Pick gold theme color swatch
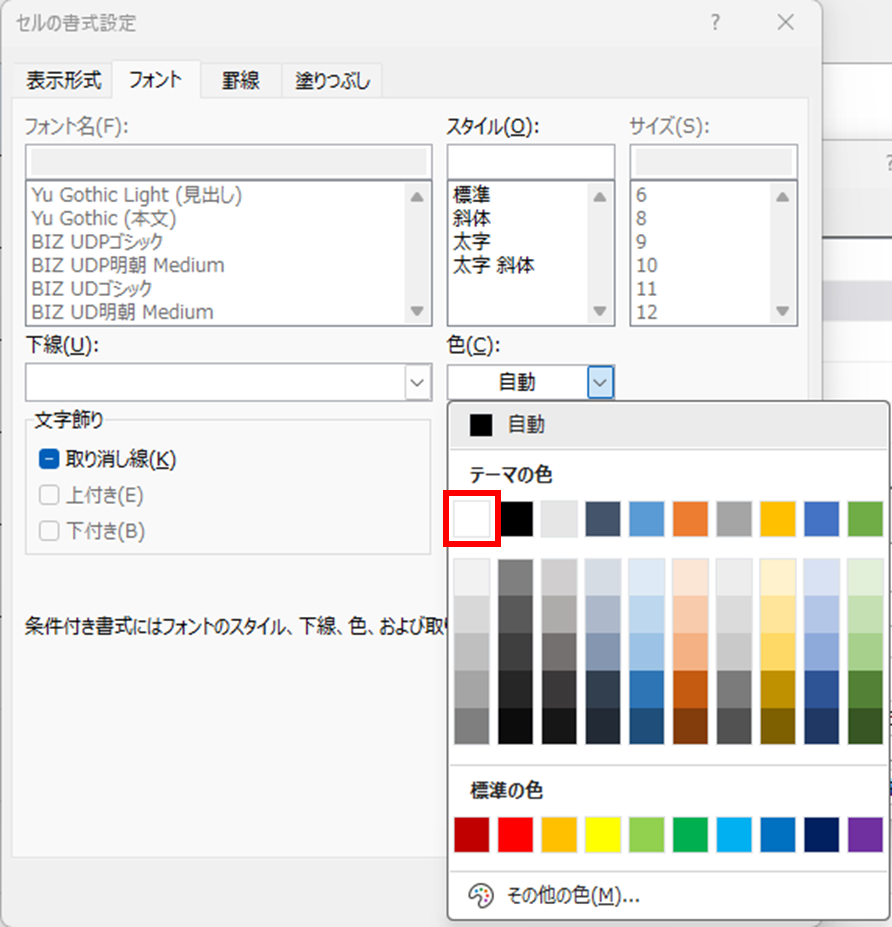The height and width of the screenshot is (927, 892). (777, 518)
